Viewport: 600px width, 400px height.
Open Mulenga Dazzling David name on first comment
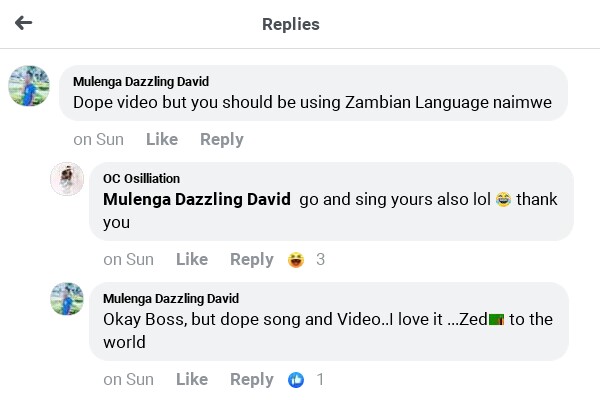141,82
